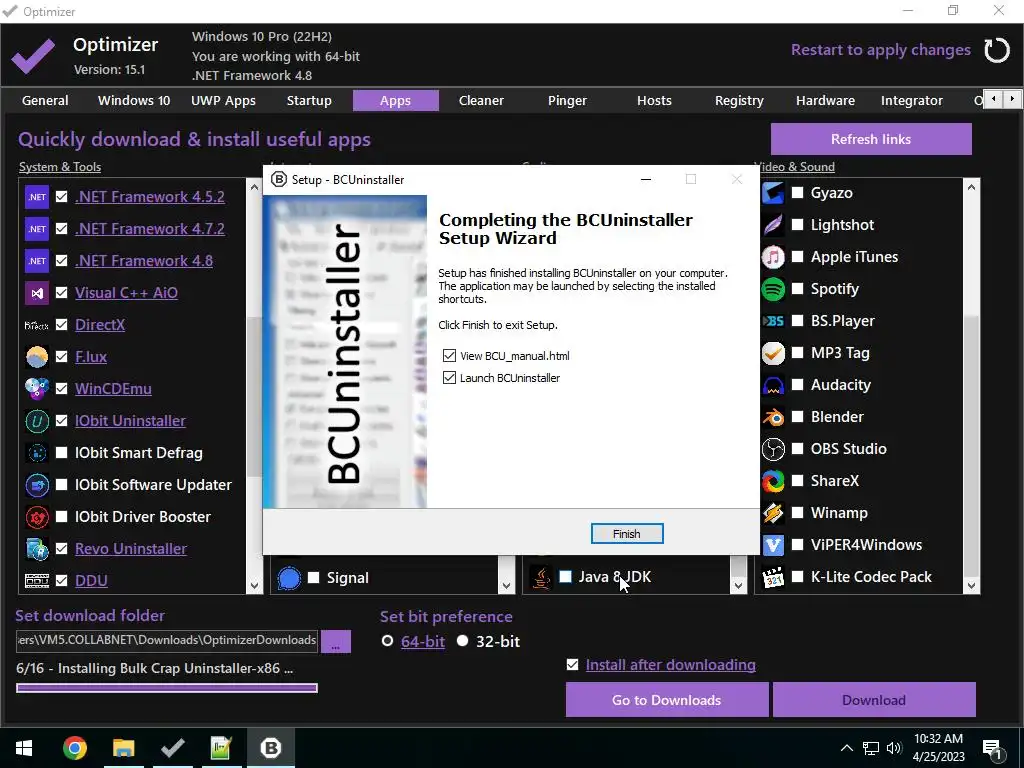Go to the Startup tab
1024x768 pixels.
tap(309, 101)
